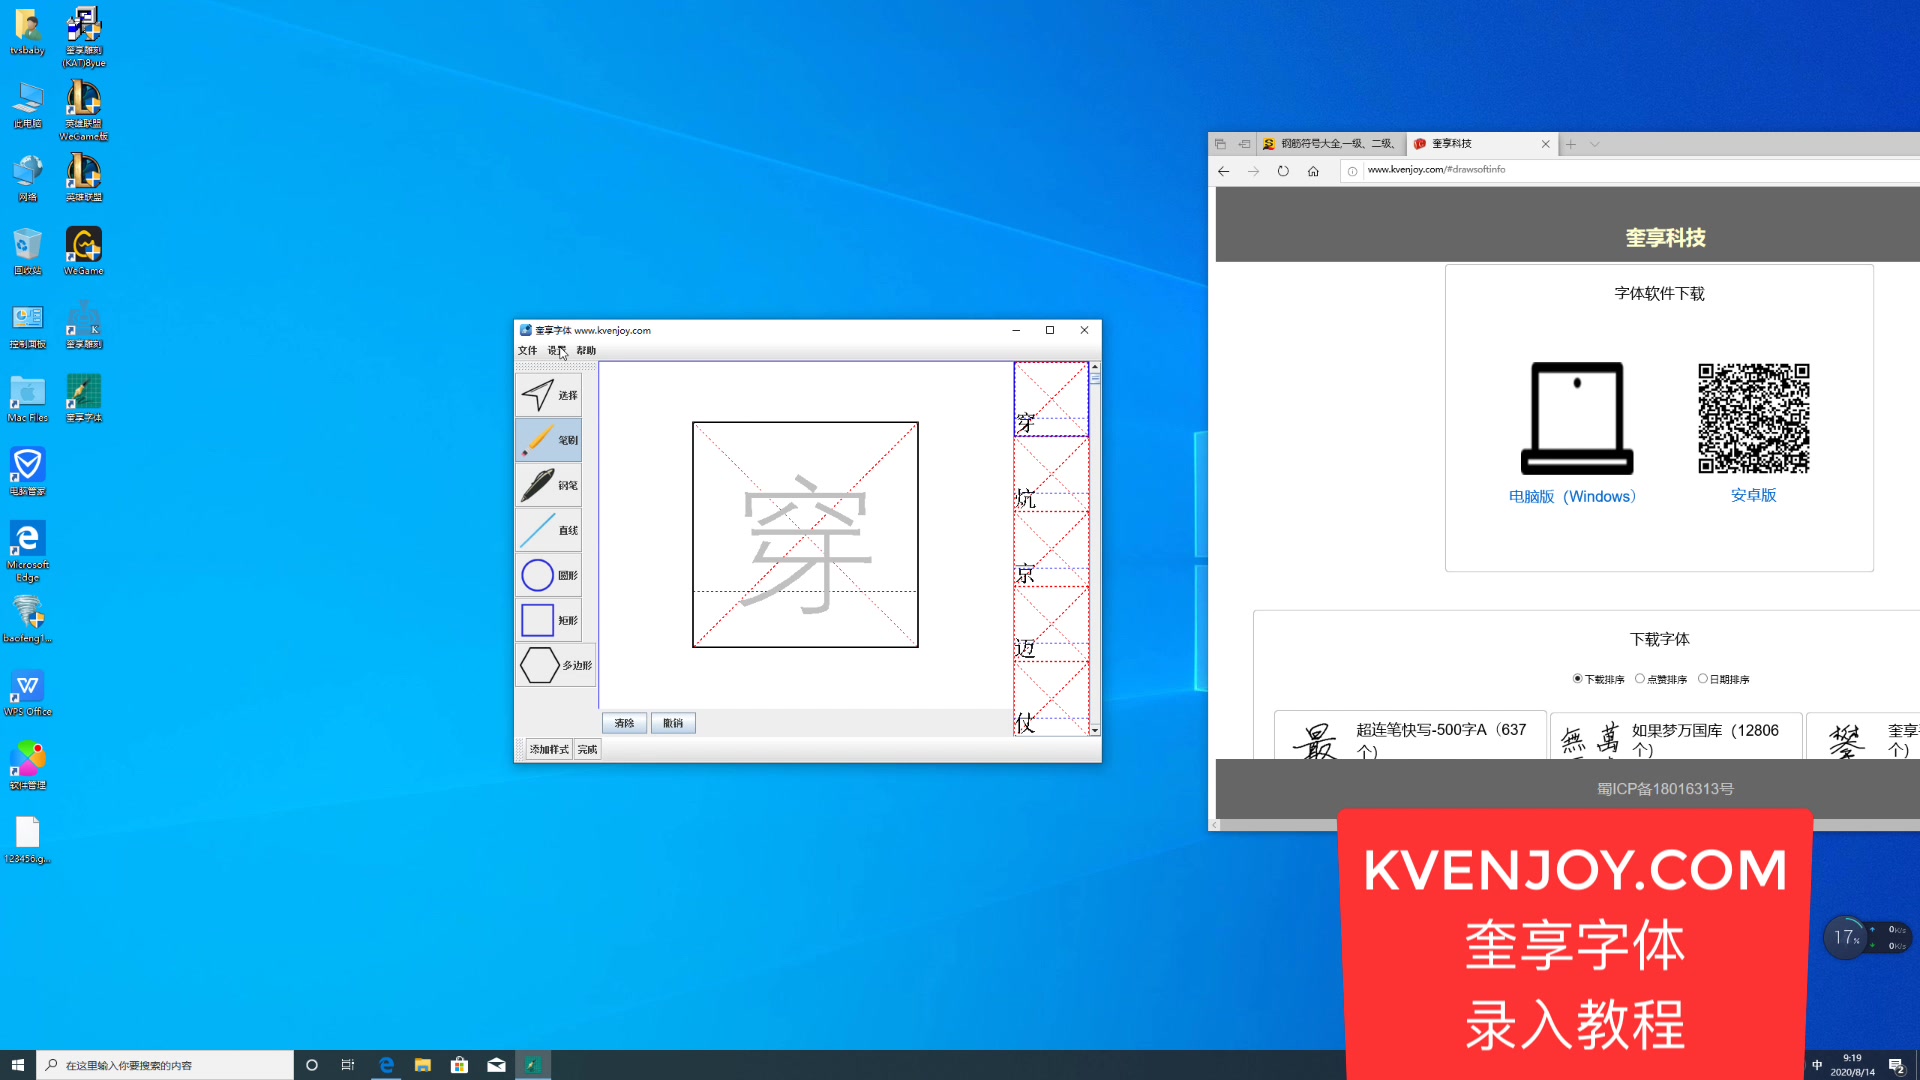
Task: Click the 奎享科技 site header title
Action: (1665, 238)
